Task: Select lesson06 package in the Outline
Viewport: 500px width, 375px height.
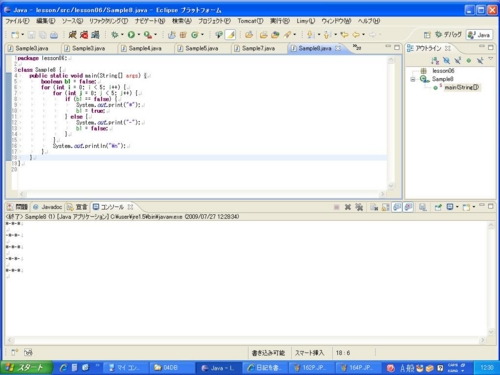Action: point(443,71)
